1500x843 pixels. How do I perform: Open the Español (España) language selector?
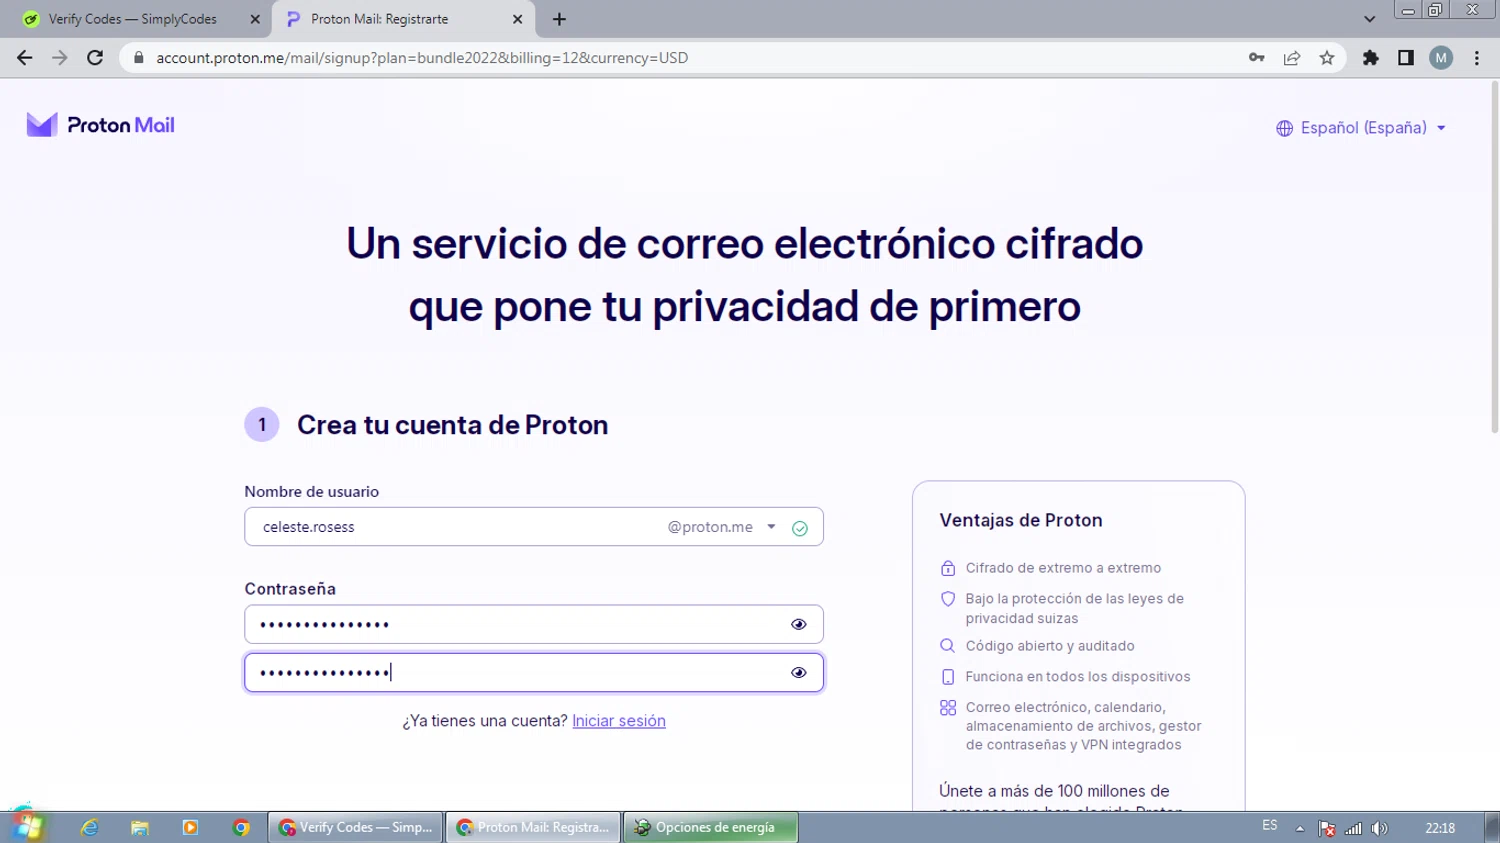(1362, 128)
